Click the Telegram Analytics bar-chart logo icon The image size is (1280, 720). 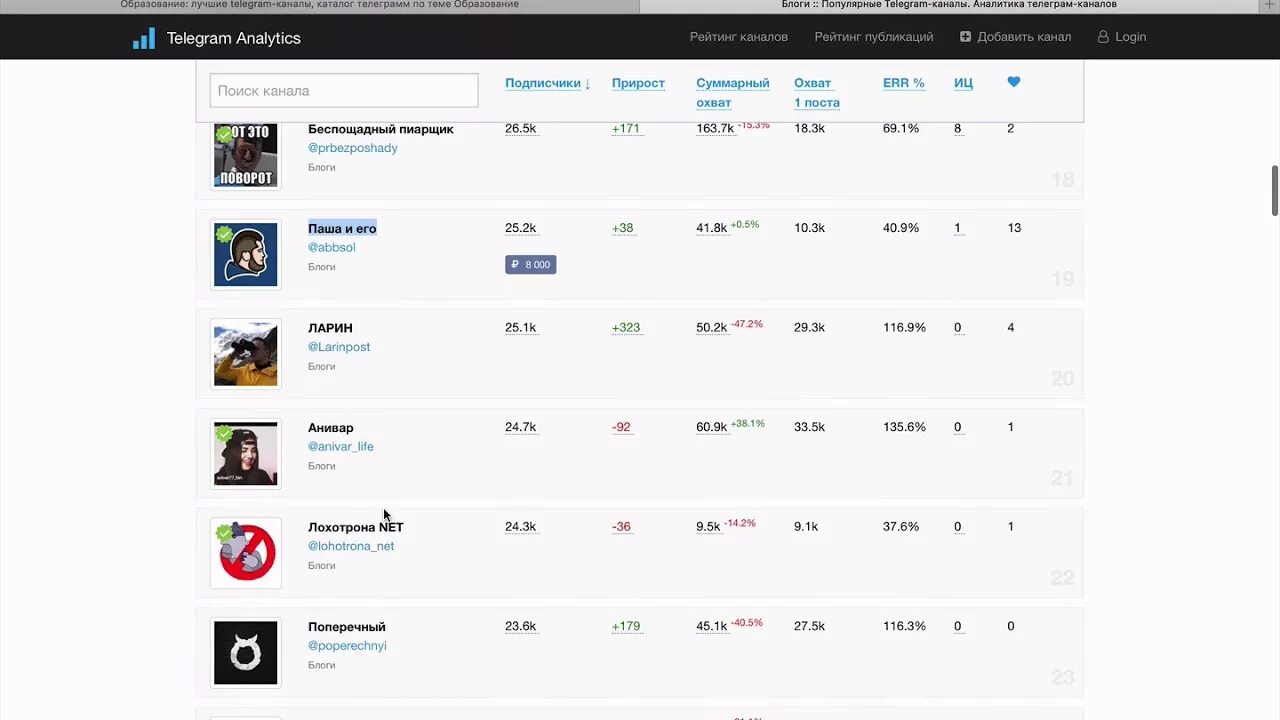point(144,38)
